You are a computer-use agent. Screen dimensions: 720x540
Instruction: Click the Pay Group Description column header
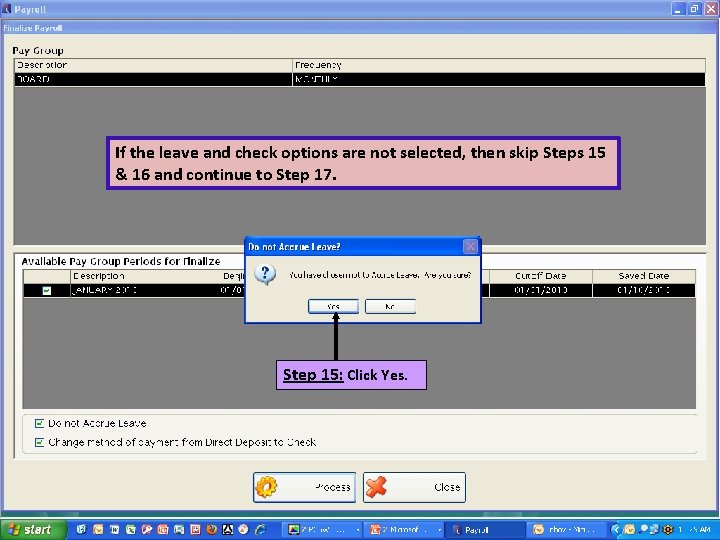click(x=153, y=65)
